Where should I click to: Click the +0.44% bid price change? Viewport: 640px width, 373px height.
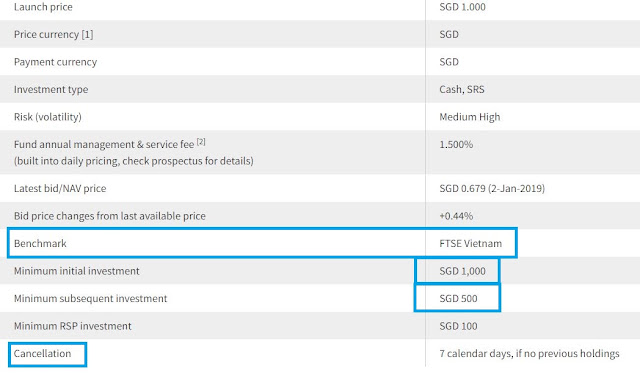tap(456, 216)
